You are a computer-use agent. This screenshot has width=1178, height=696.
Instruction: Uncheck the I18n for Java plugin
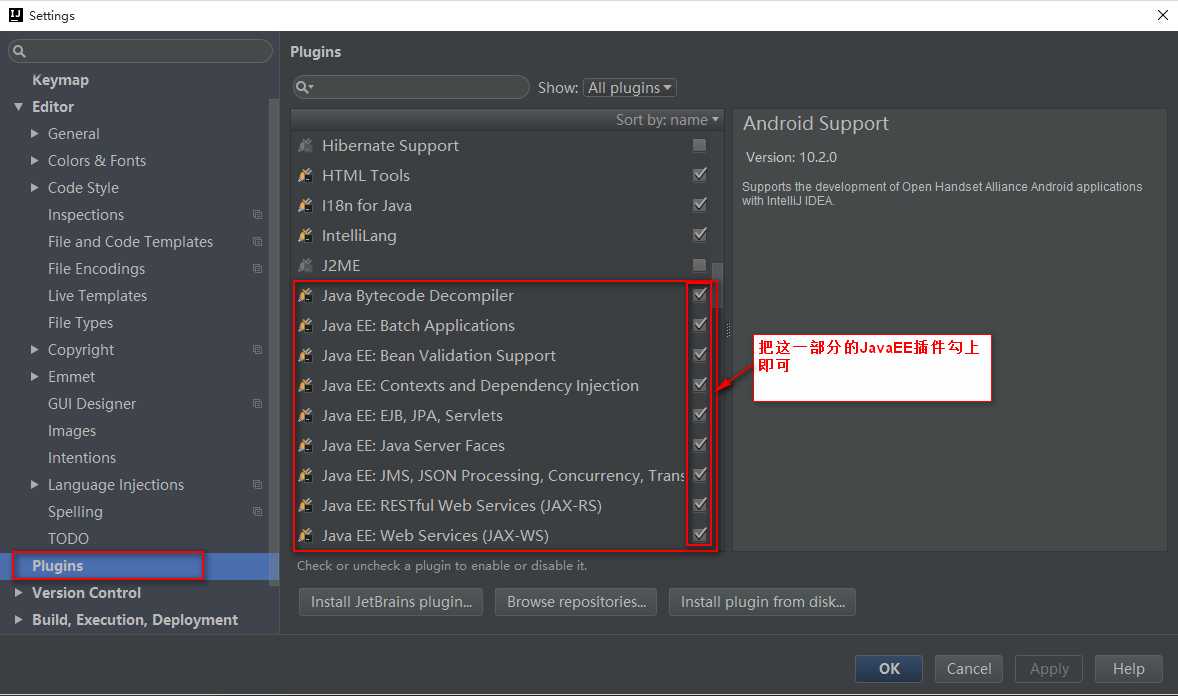coord(700,205)
